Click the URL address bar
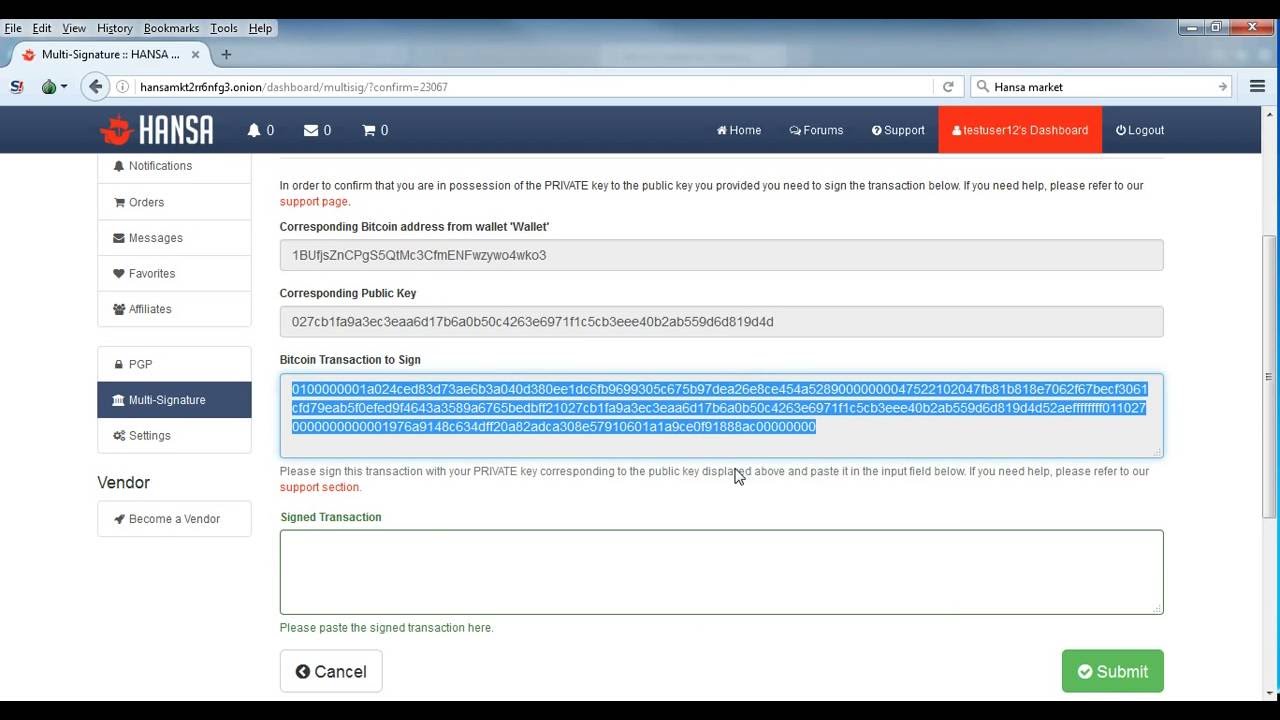This screenshot has height=720, width=1280. (535, 87)
